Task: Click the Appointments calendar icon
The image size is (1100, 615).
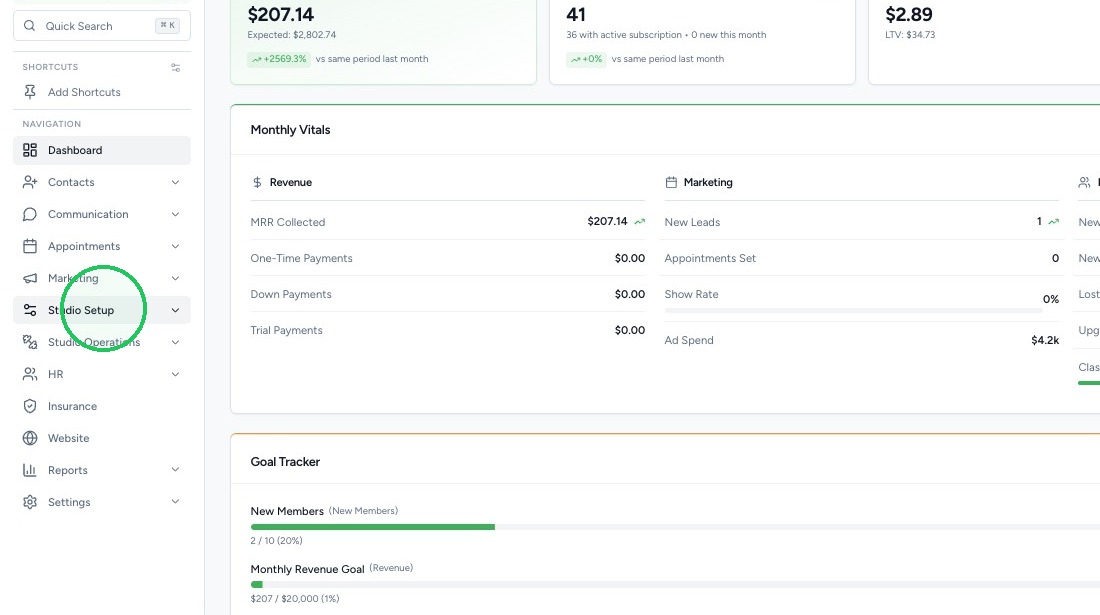Action: click(29, 246)
